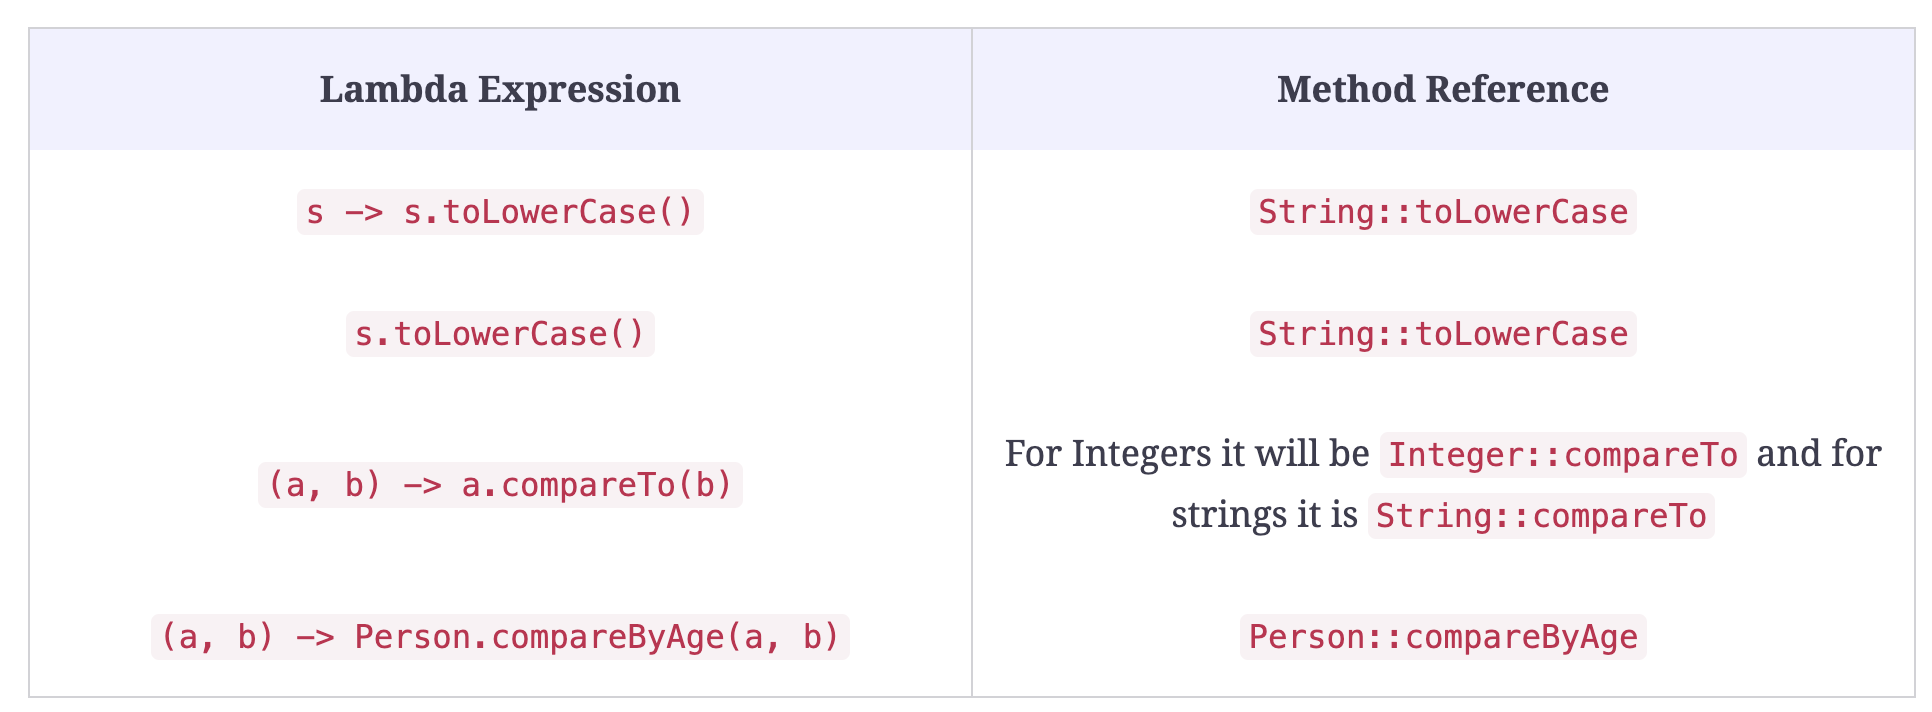1932x712 pixels.
Task: Click String::toLowerCase beside the "s -> s.toLowerCase()" lambda
Action: pyautogui.click(x=1442, y=212)
